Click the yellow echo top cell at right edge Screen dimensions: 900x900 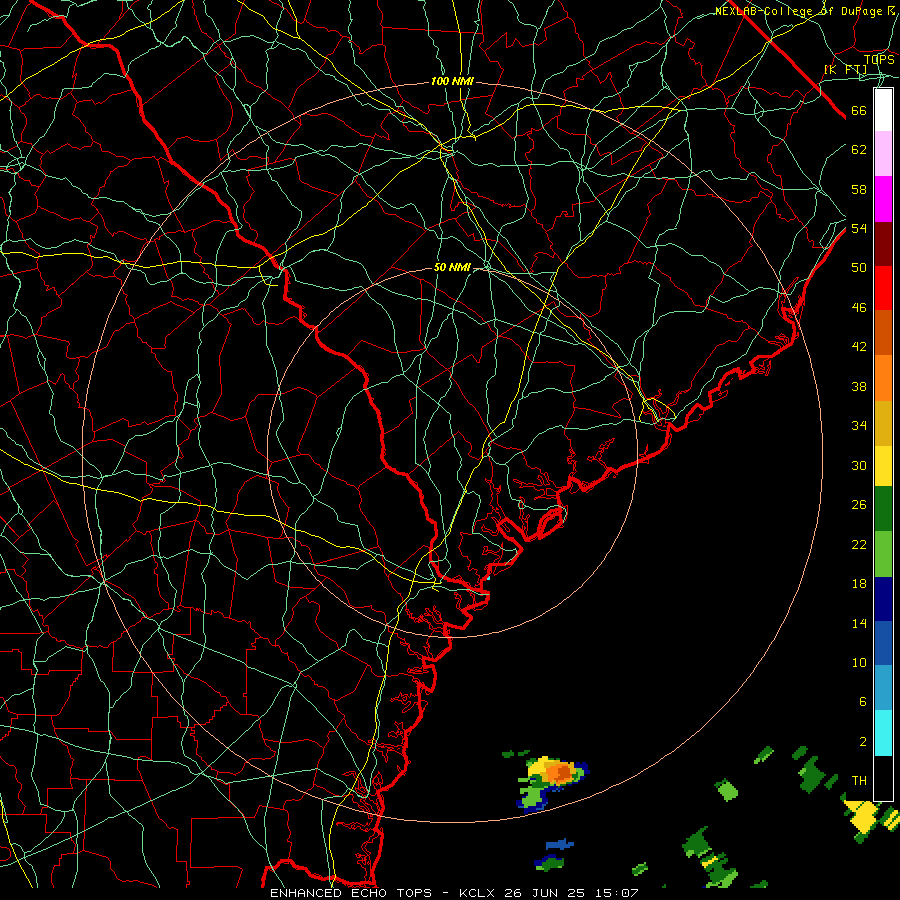(861, 815)
